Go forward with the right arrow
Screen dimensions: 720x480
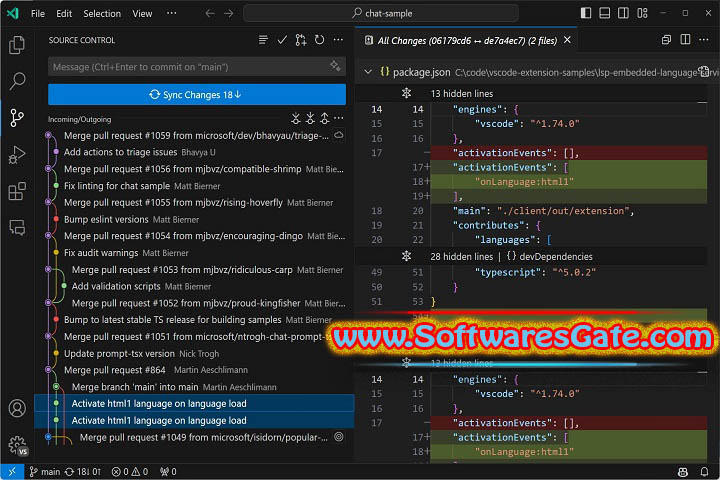[229, 13]
